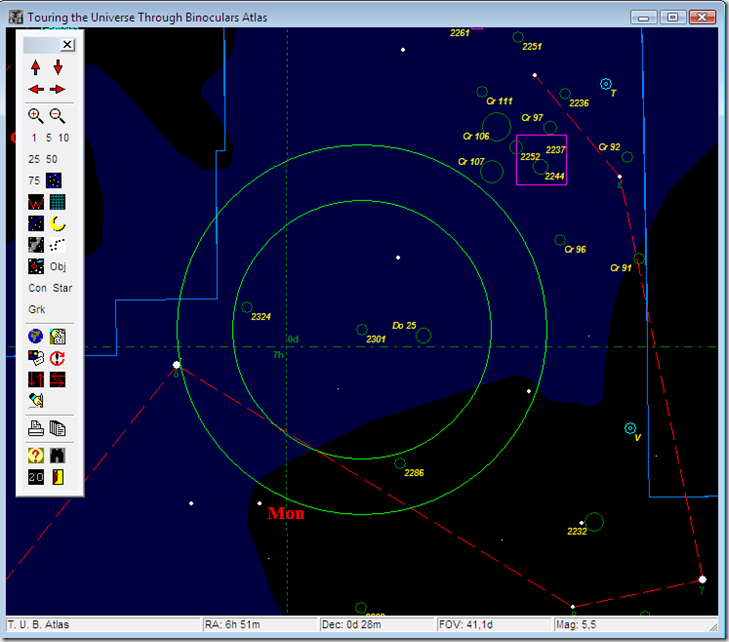This screenshot has height=642, width=729.
Task: Toggle Greek letters with Grk button
Action: pos(37,310)
